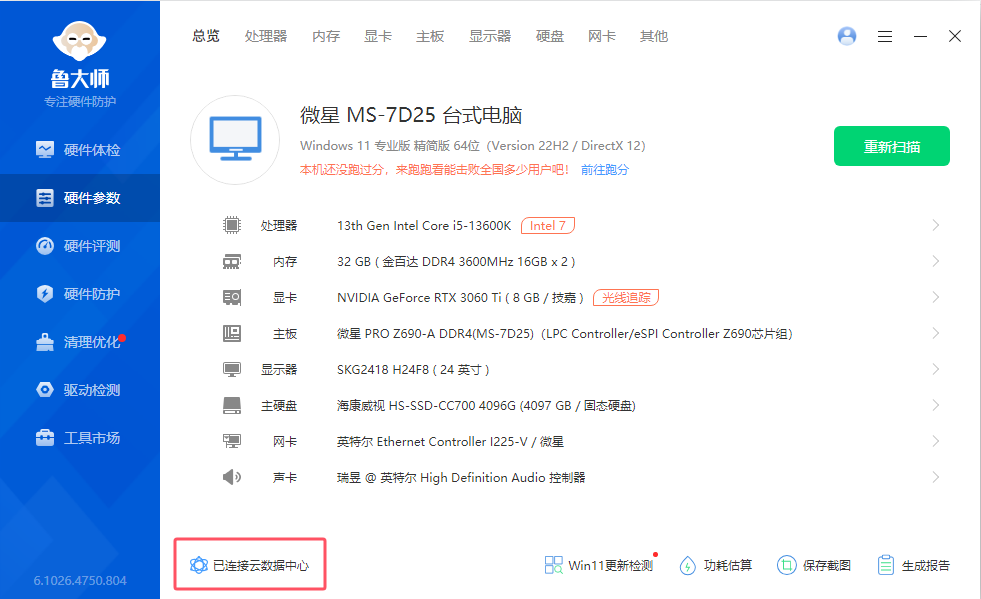Viewport: 981px width, 599px height.
Task: Switch to the 主板 tab
Action: 430,36
